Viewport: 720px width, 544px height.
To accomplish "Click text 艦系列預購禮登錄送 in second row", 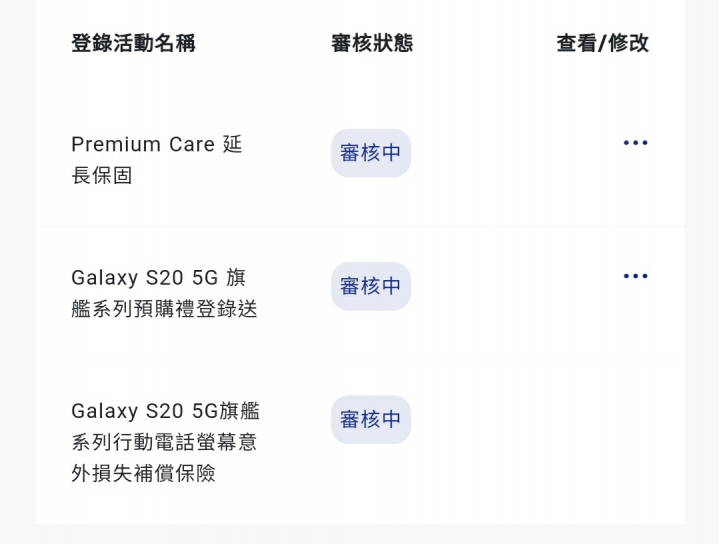I will 164,308.
